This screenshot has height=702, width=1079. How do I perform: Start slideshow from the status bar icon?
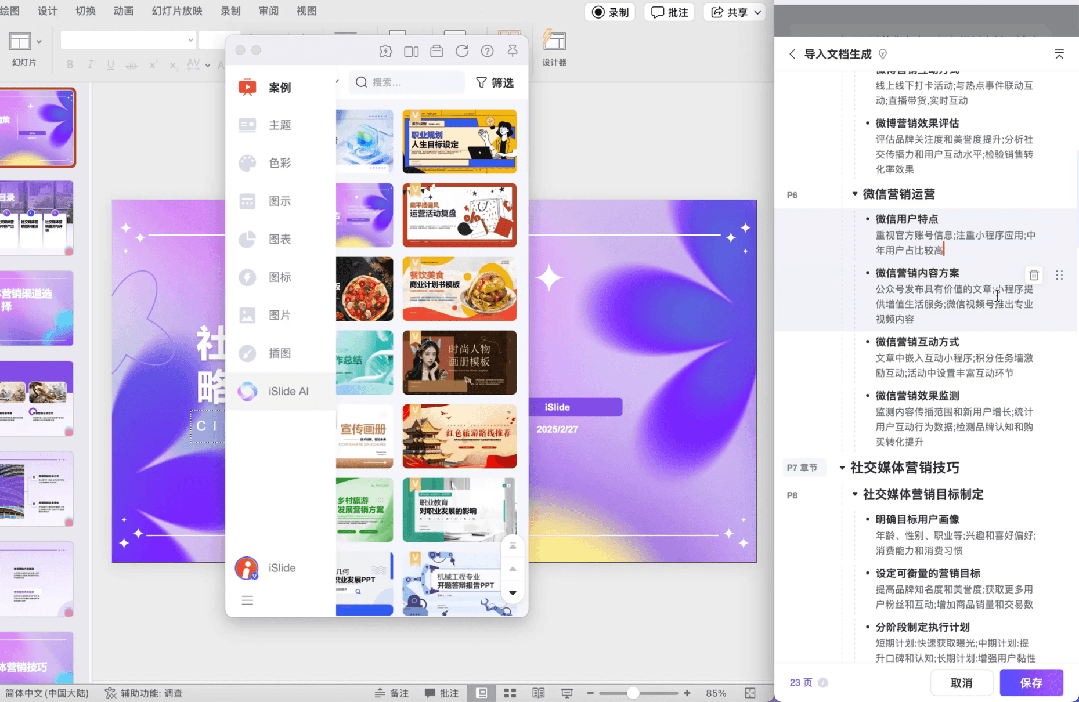pos(566,692)
